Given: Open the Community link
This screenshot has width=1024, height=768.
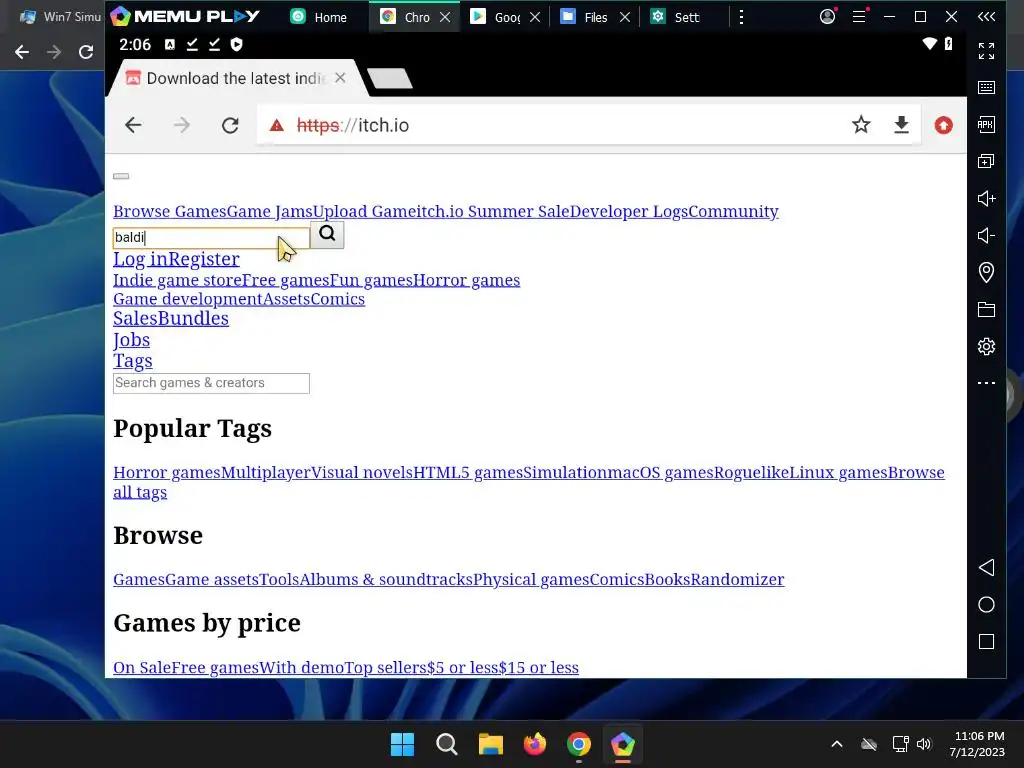Looking at the screenshot, I should coord(733,212).
